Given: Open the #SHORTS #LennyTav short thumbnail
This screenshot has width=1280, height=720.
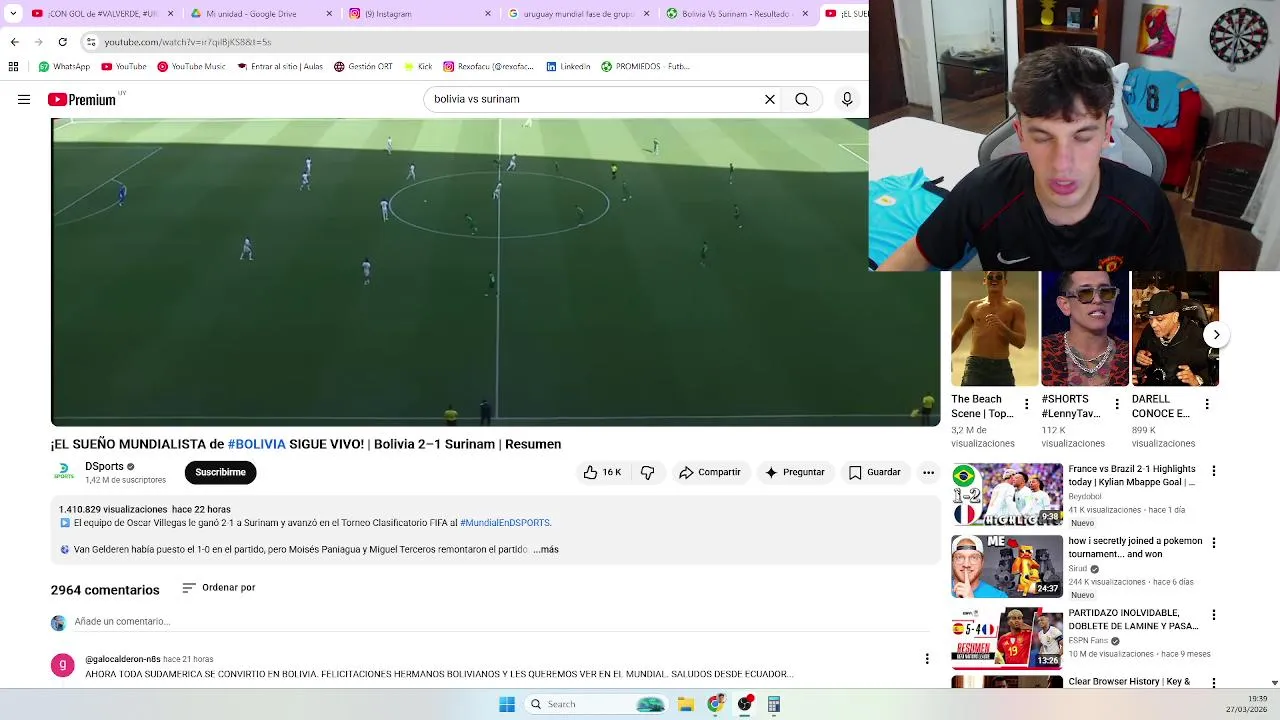Looking at the screenshot, I should [1085, 329].
